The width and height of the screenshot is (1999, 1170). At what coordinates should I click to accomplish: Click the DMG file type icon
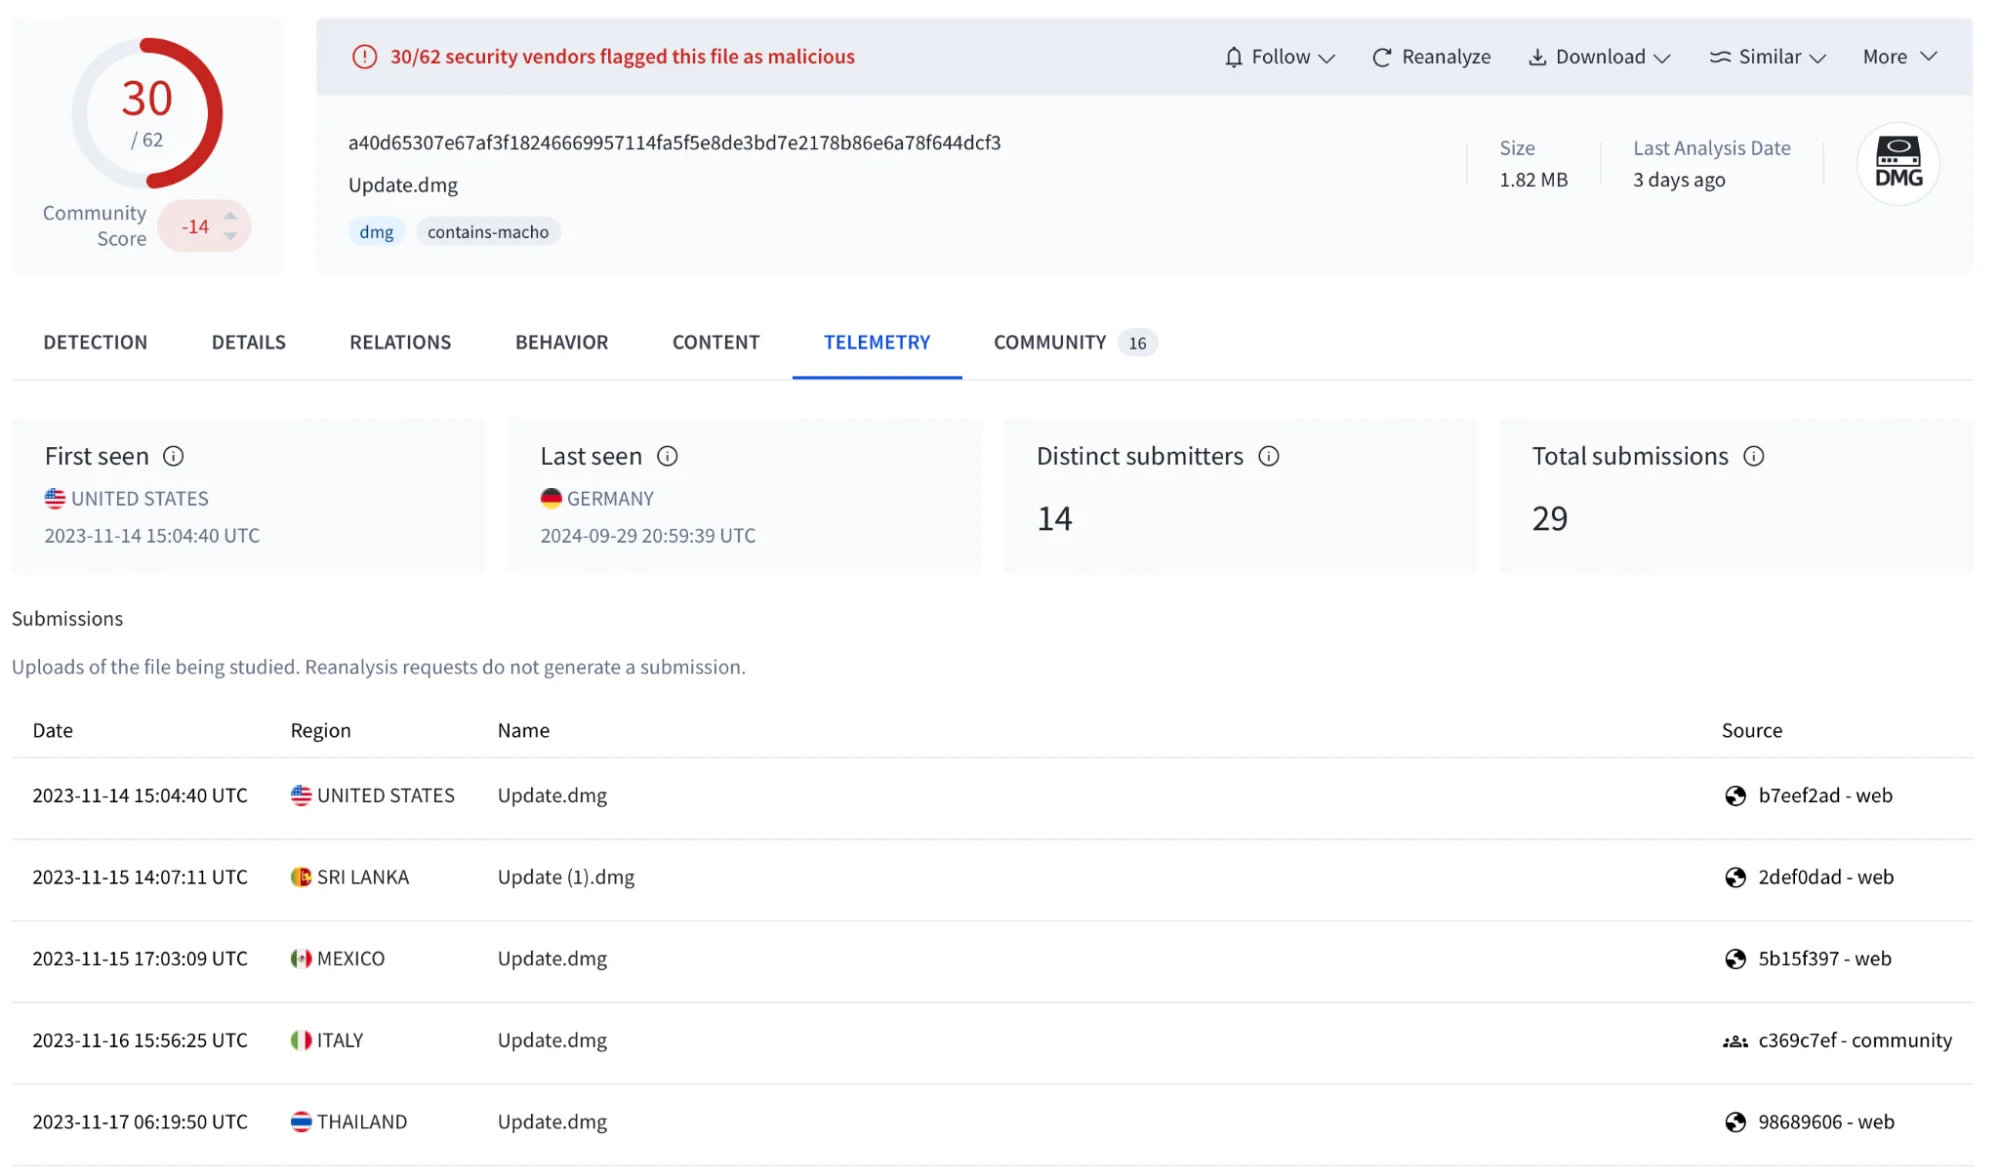pos(1899,162)
